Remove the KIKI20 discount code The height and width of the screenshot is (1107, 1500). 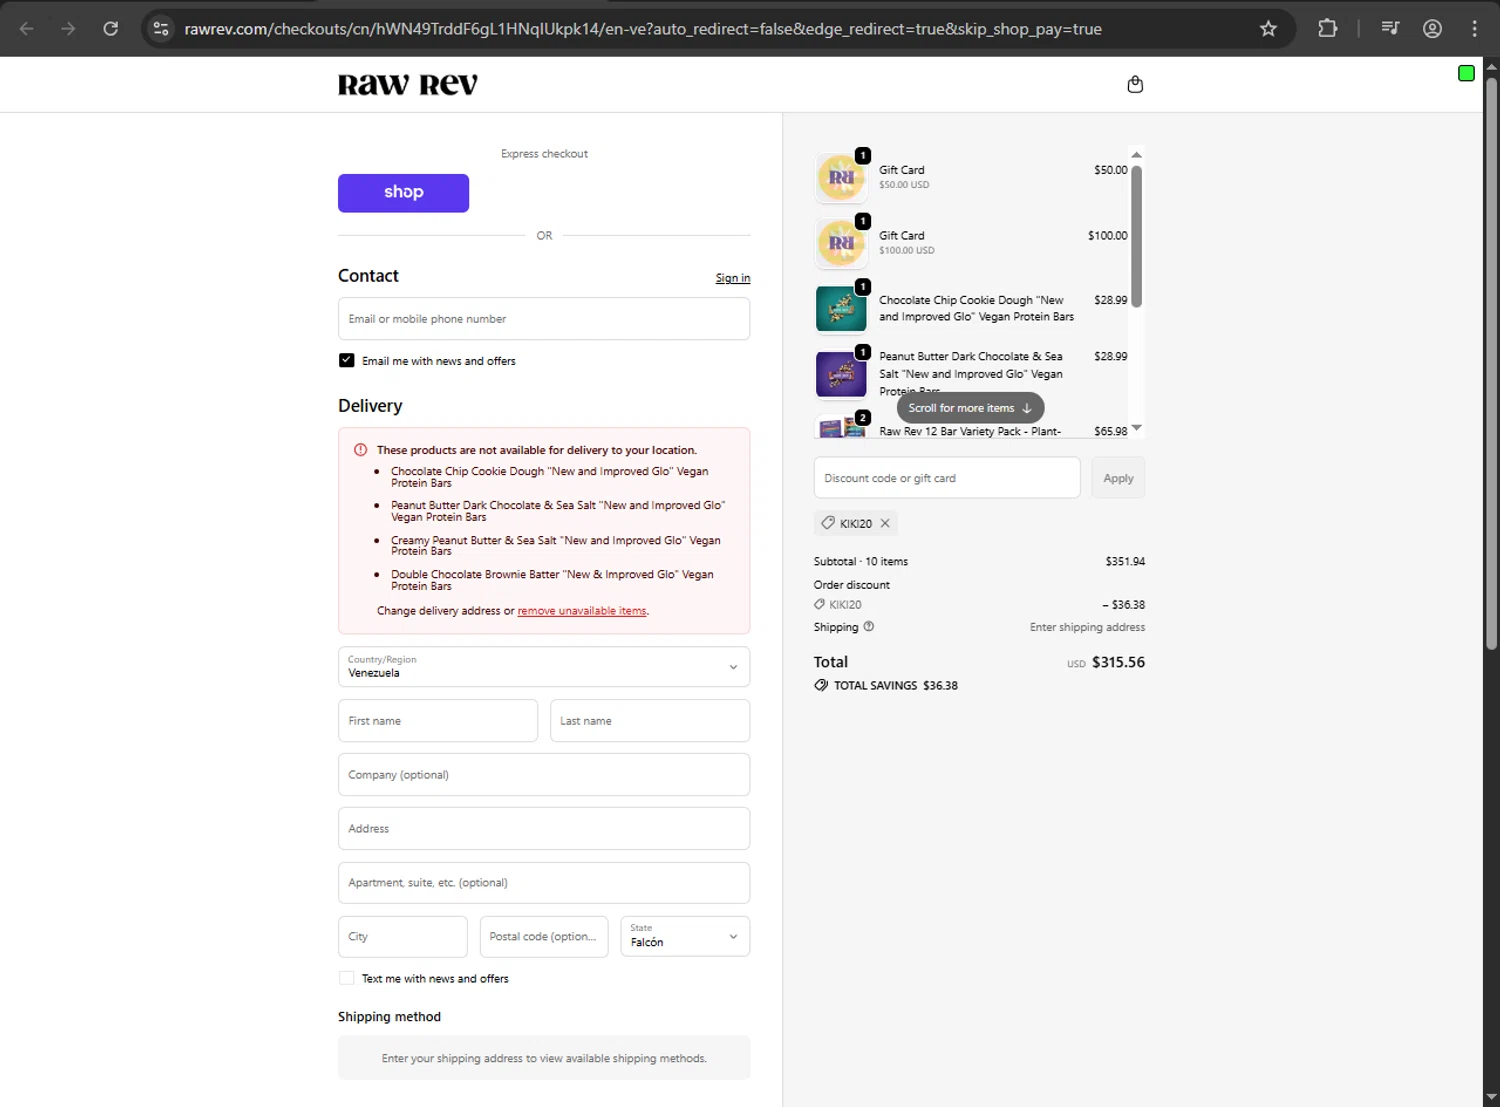point(885,523)
